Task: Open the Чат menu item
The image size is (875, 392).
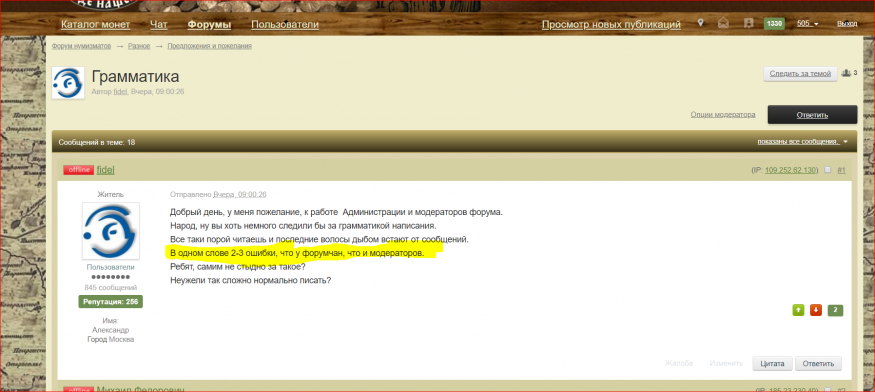Action: click(x=159, y=25)
